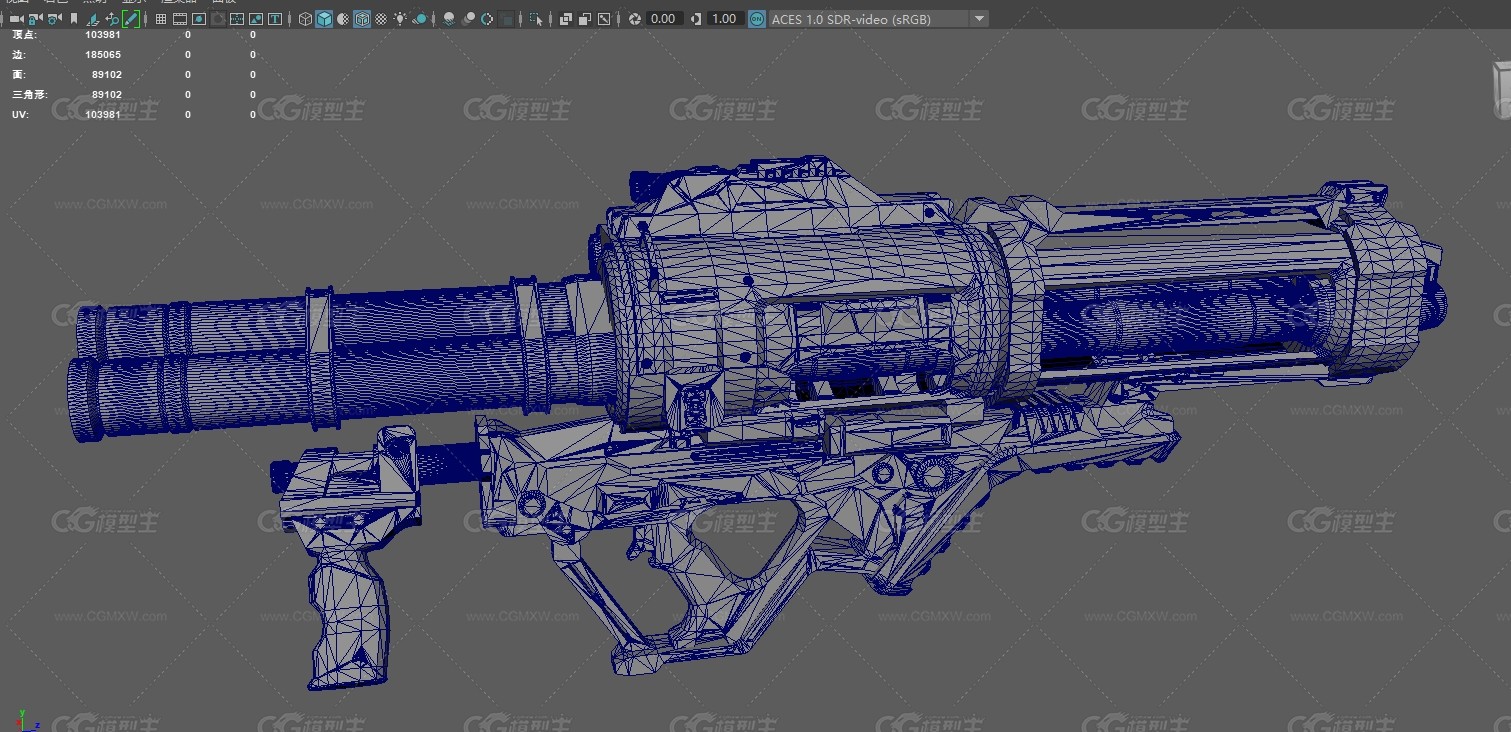Screen dimensions: 1511x732
Task: Toggle the Film Gate display
Action: (x=180, y=19)
